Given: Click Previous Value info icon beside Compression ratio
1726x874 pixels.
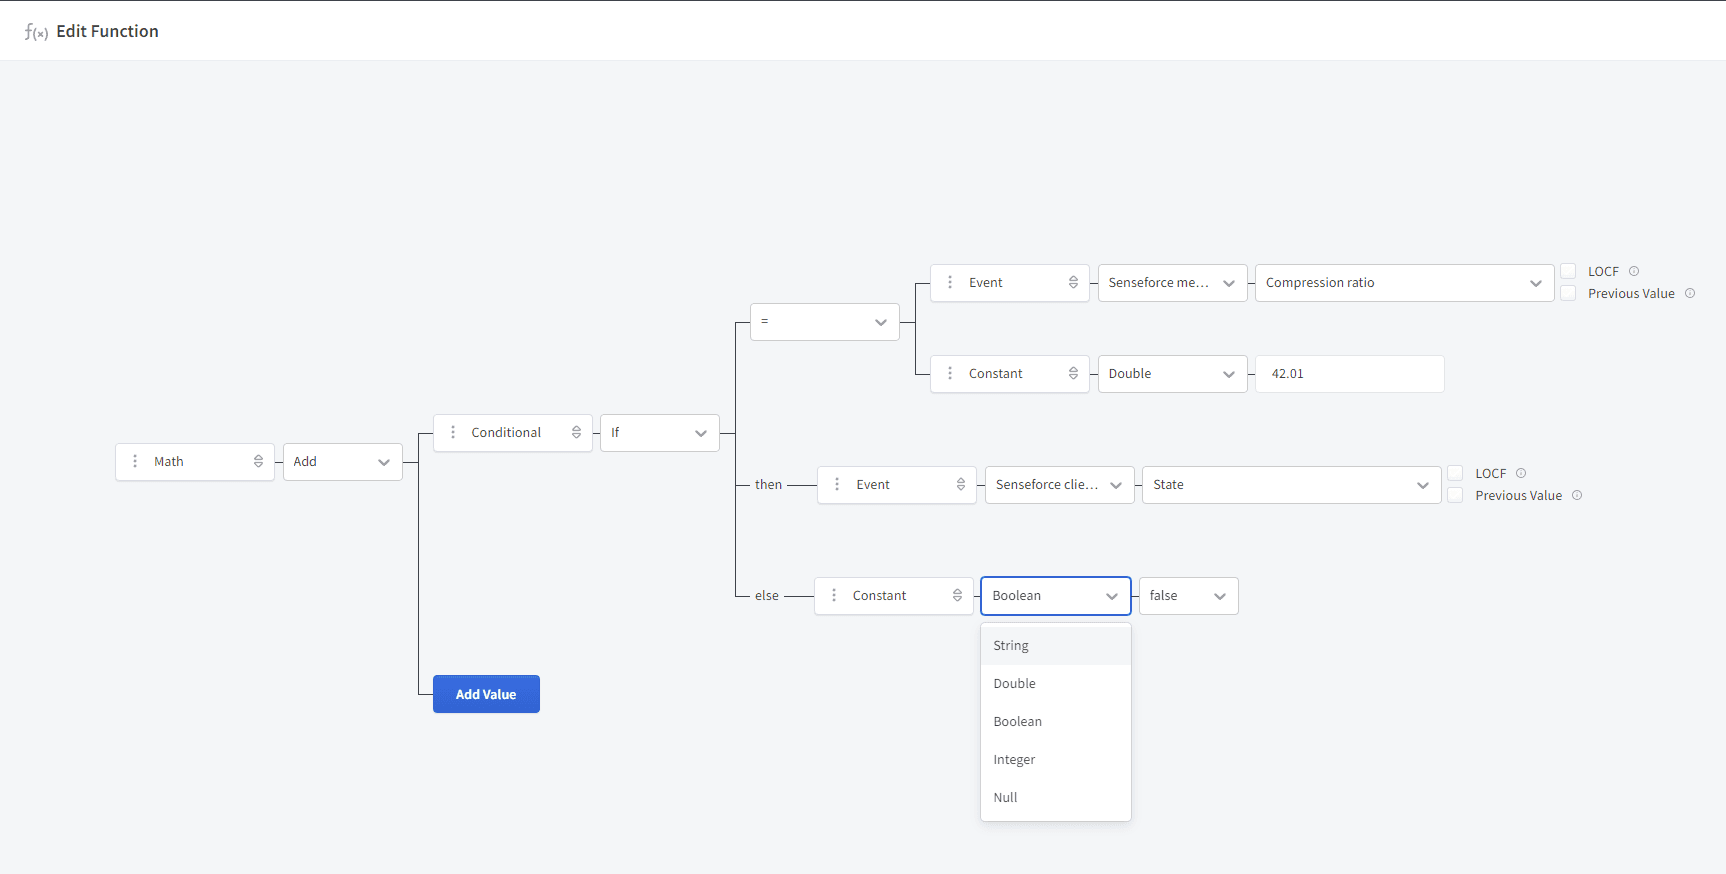Looking at the screenshot, I should pos(1690,293).
